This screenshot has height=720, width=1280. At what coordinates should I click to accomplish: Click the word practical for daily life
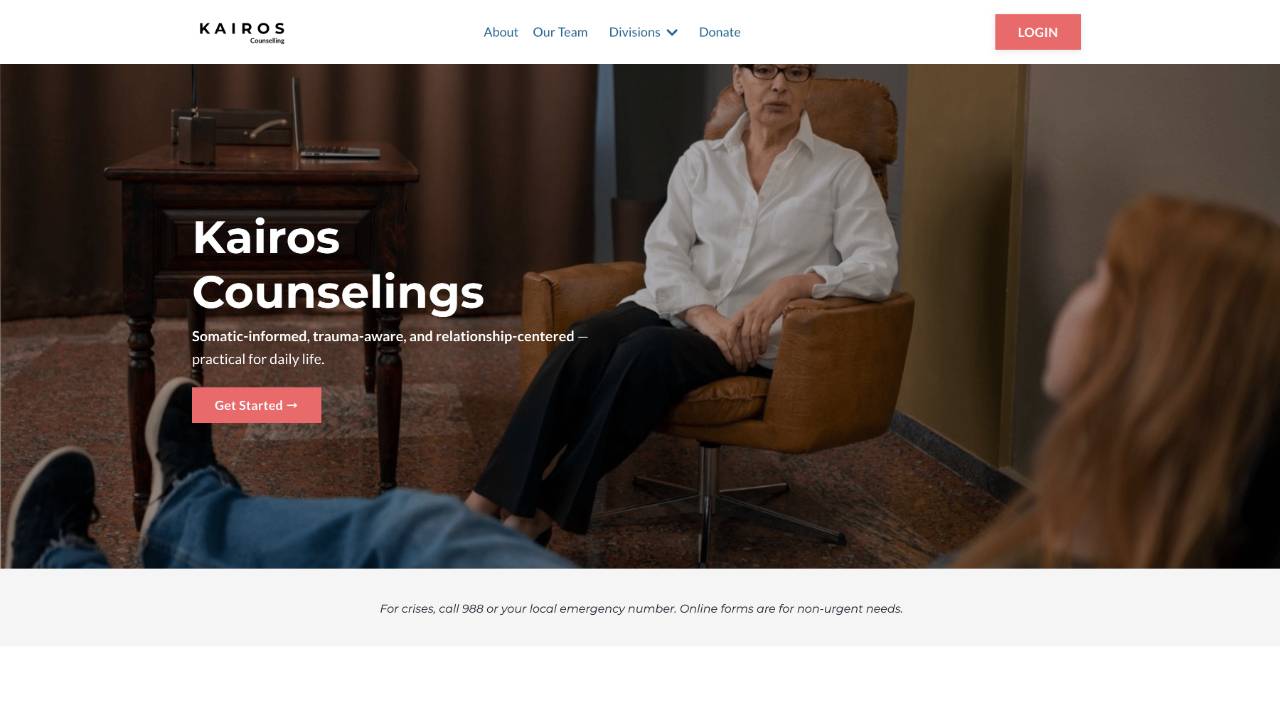(258, 359)
